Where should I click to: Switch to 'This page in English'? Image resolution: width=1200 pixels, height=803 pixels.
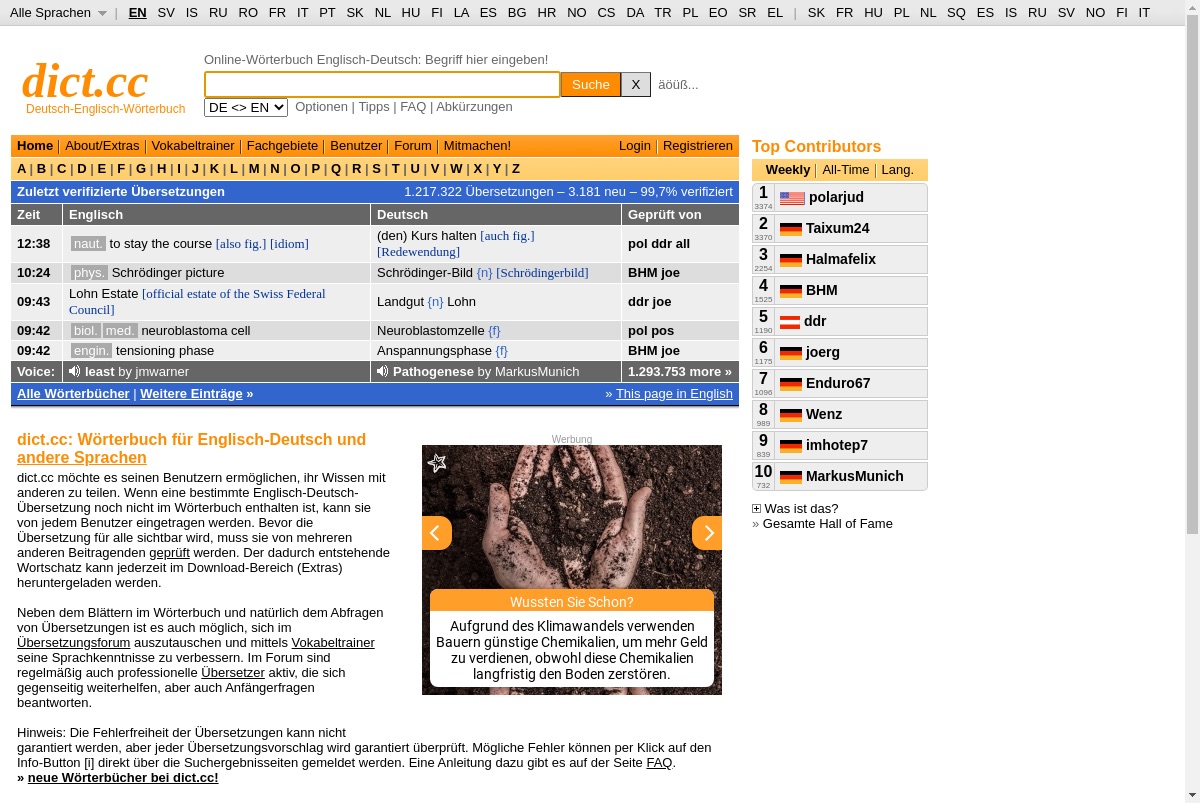pos(674,394)
